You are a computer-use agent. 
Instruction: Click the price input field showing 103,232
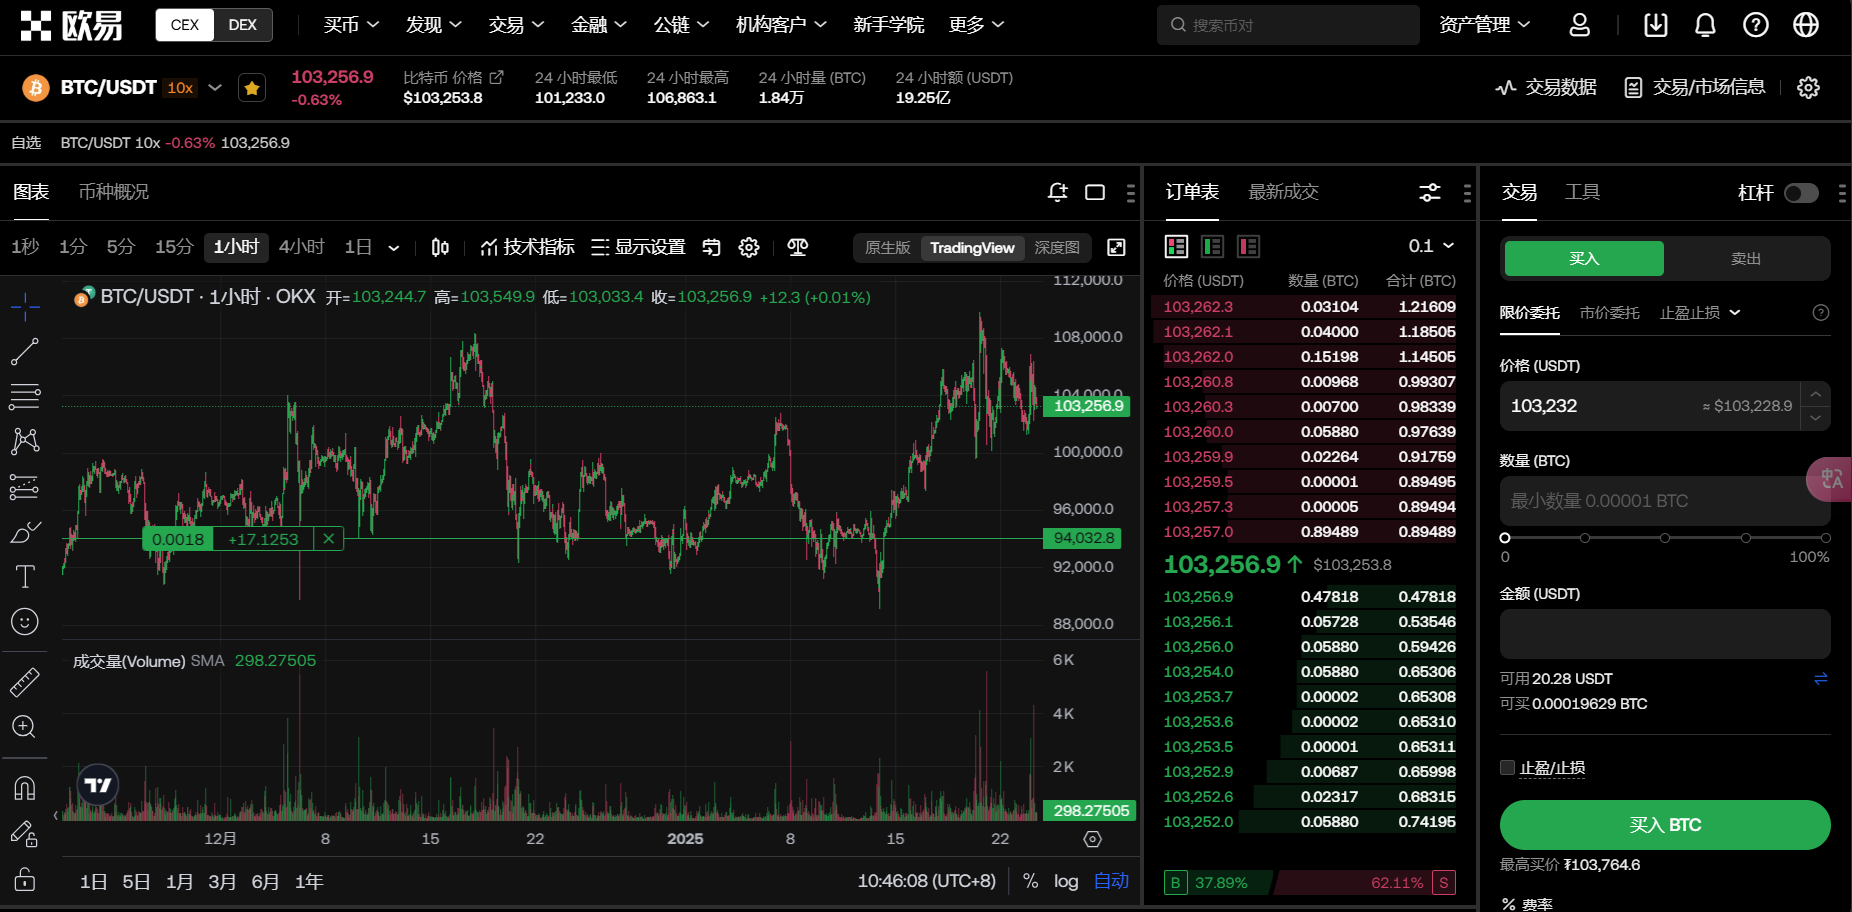point(1600,406)
